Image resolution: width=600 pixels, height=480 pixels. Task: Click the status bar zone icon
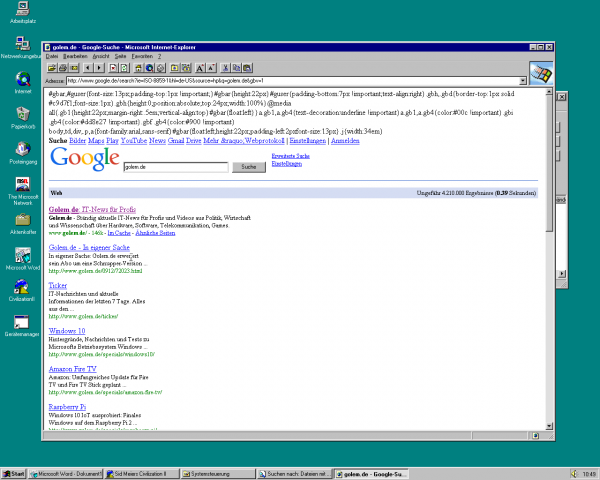(x=535, y=436)
